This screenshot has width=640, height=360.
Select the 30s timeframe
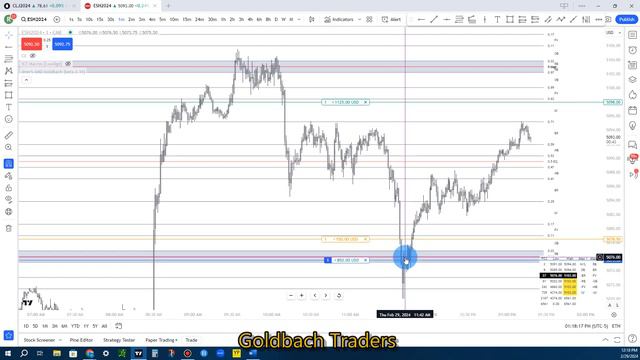pos(111,19)
